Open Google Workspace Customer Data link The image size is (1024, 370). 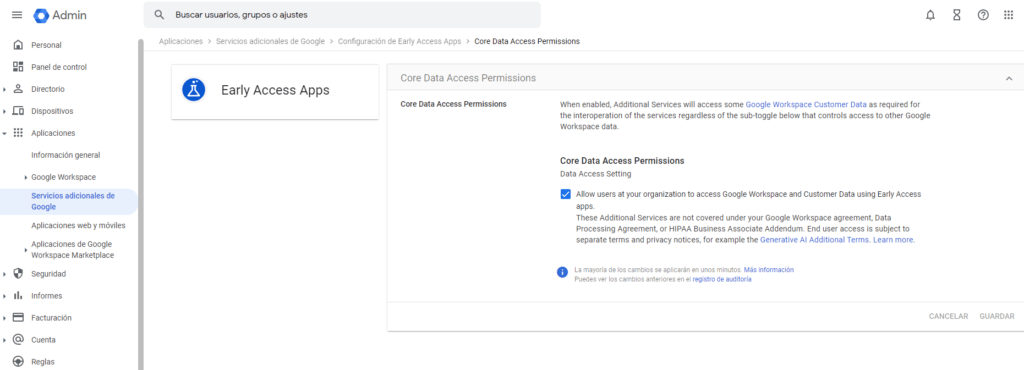(806, 104)
